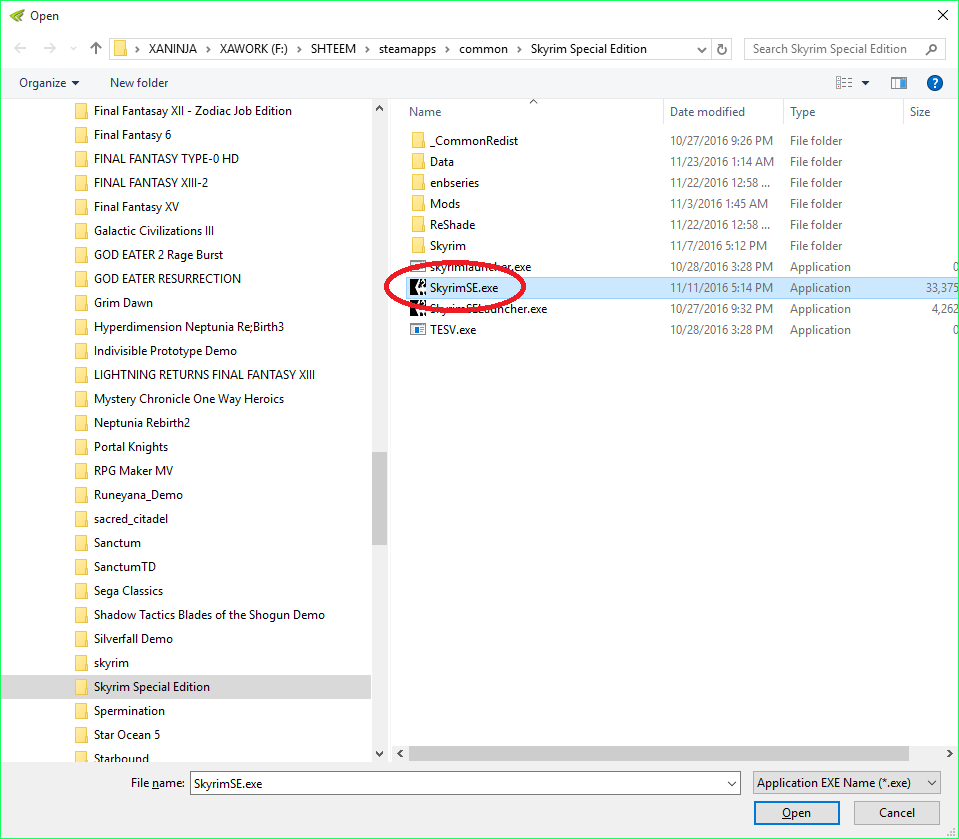Select LIGHTNING RETURNS FINAL FANTASY XIII folder
Image resolution: width=959 pixels, height=839 pixels.
[204, 375]
